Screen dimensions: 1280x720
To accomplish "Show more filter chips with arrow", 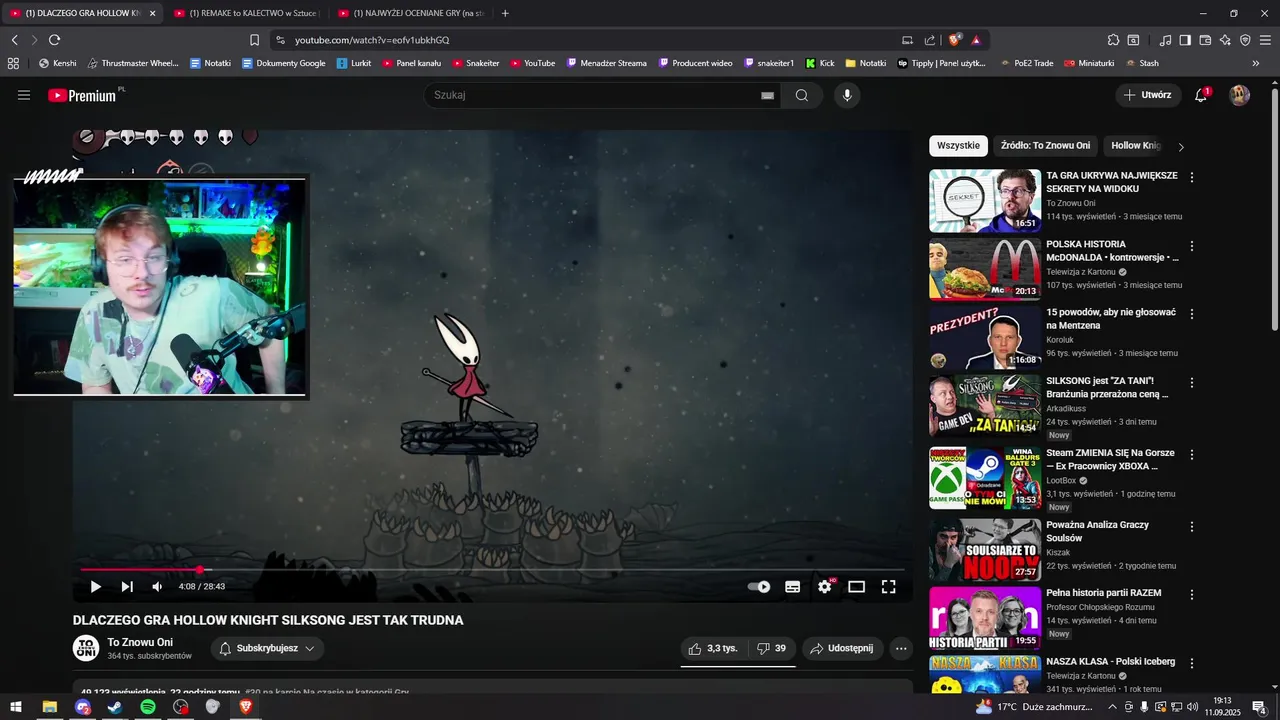I will [1181, 147].
